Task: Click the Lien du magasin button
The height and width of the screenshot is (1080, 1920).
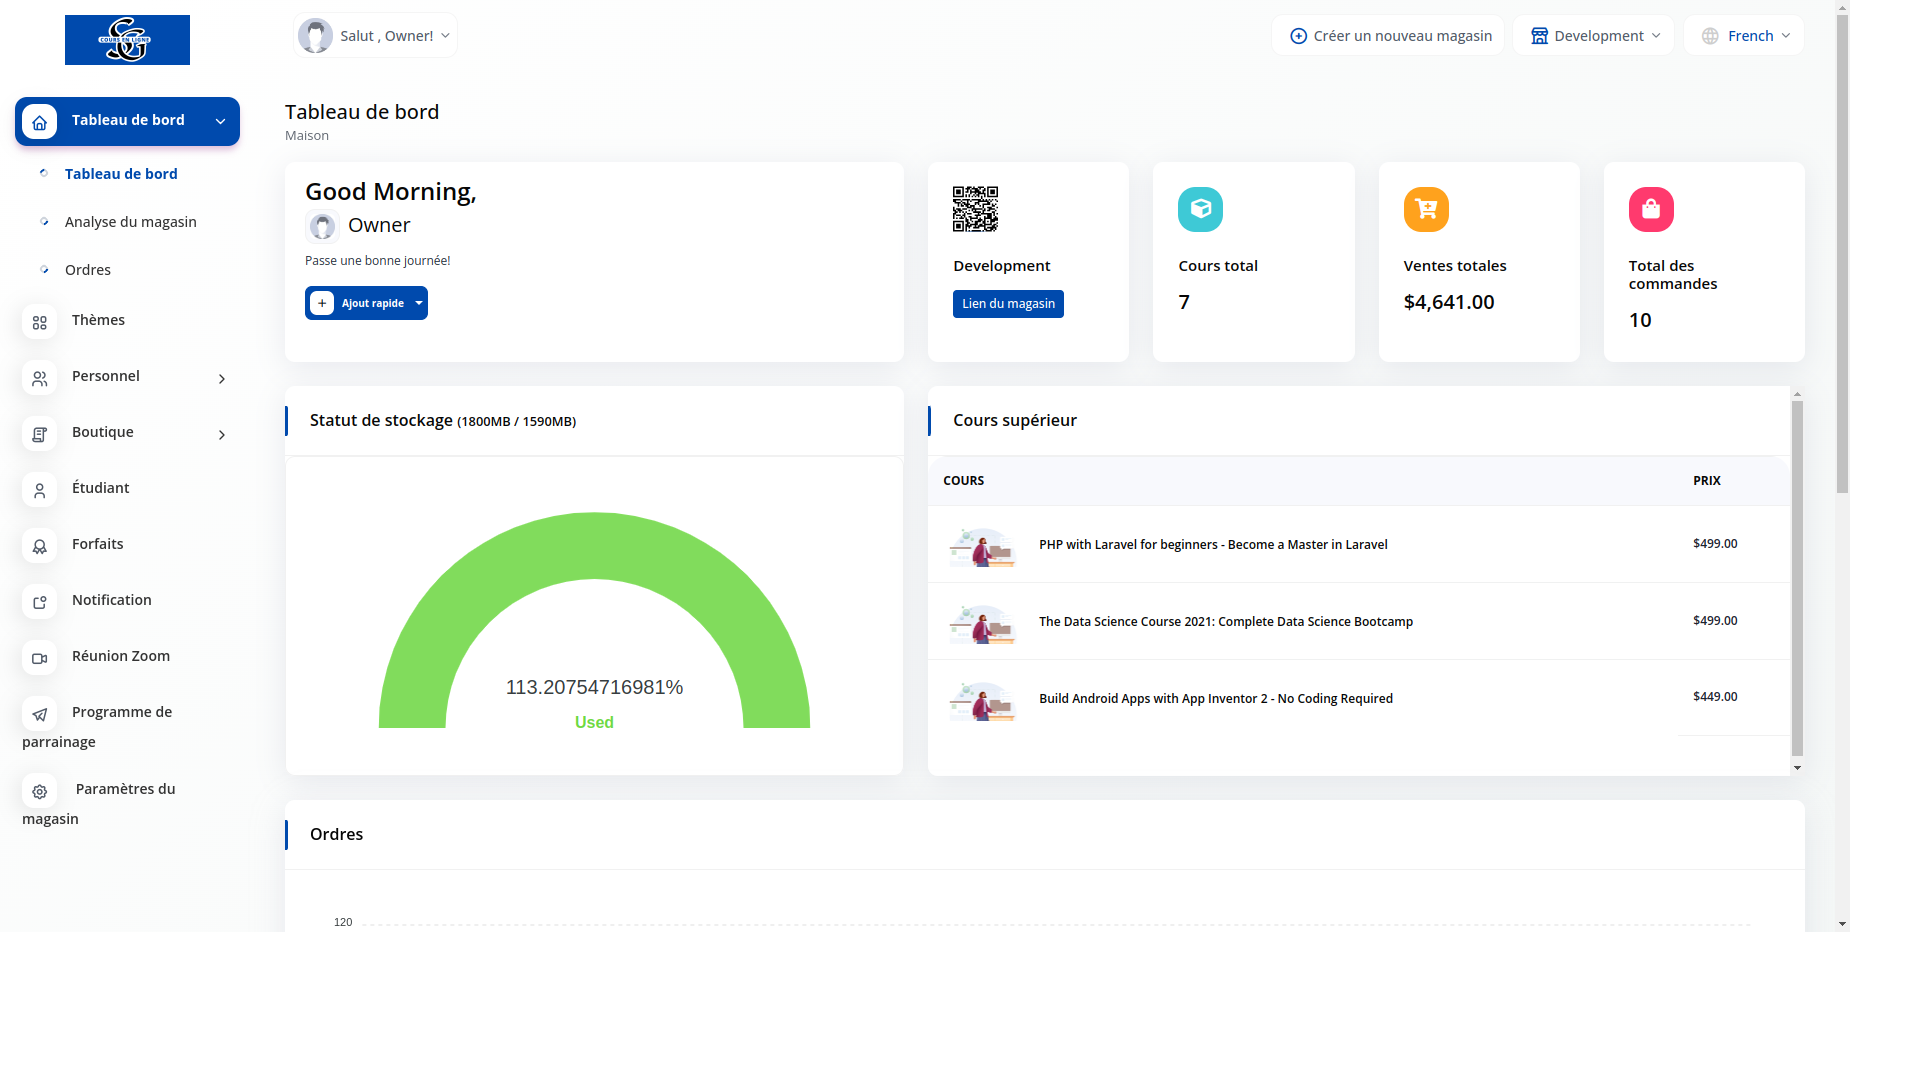Action: pos(1008,304)
